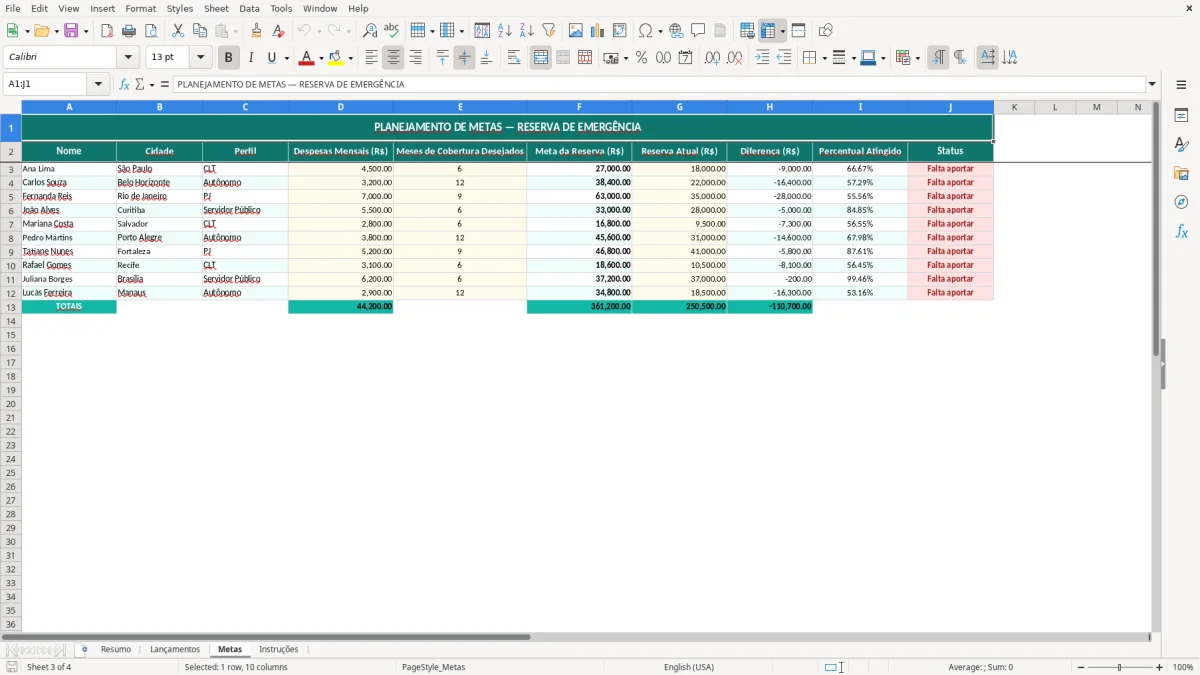This screenshot has height=675, width=1200.
Task: Apply the red font color swatch
Action: (x=306, y=58)
